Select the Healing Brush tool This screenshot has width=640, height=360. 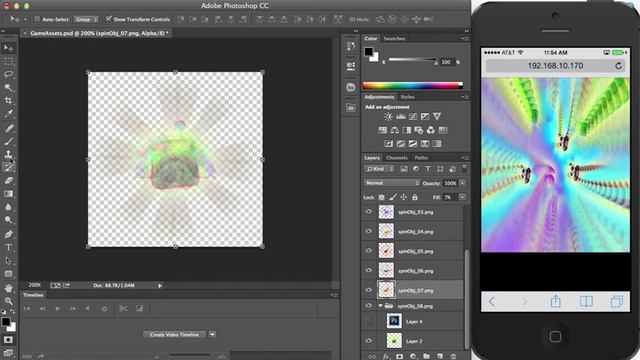click(8, 128)
